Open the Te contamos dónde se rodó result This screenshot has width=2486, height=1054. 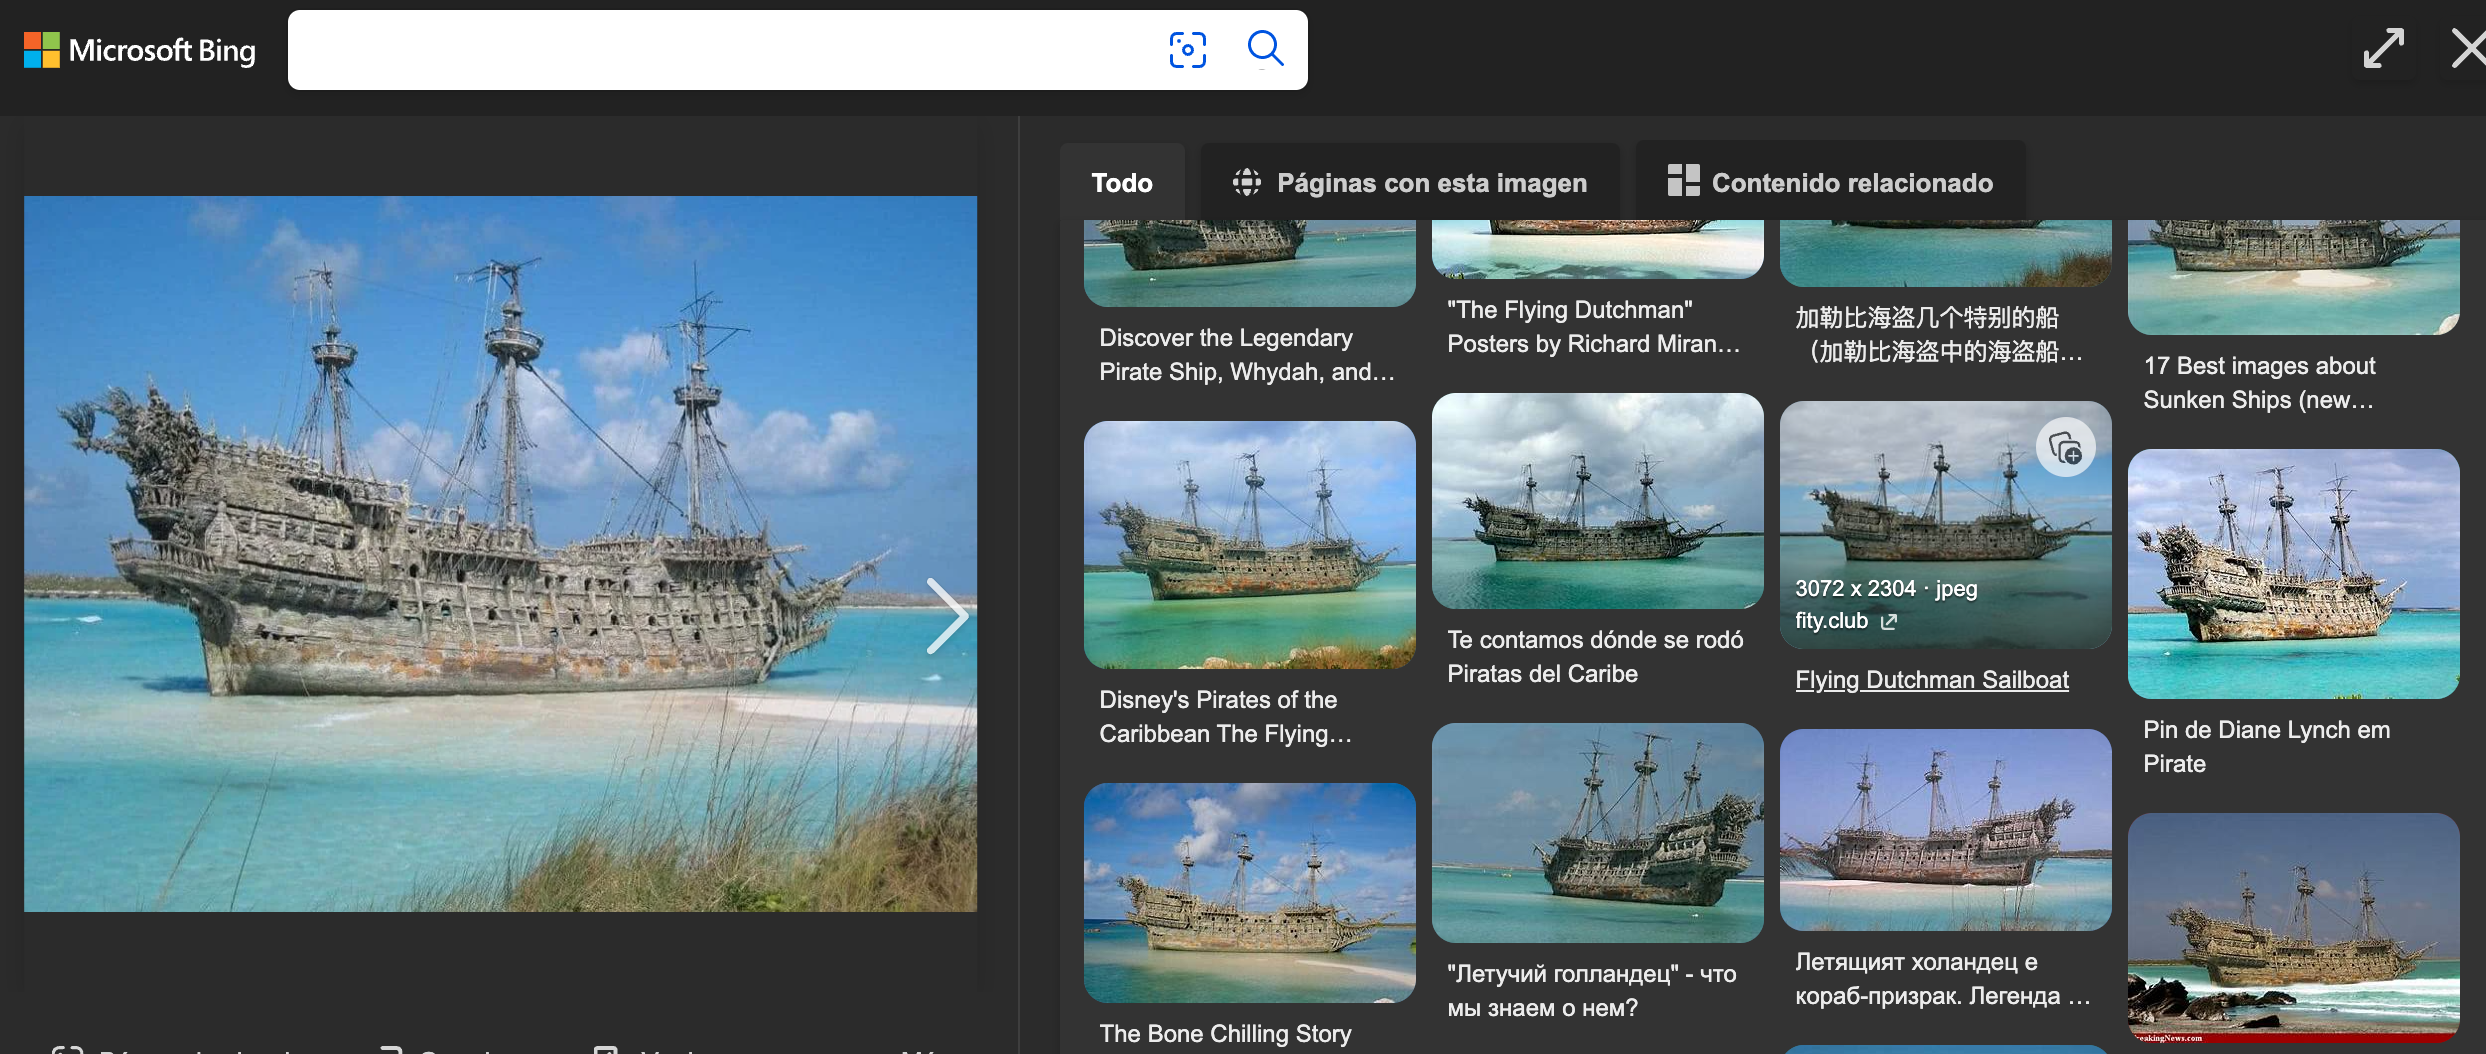1595,656
